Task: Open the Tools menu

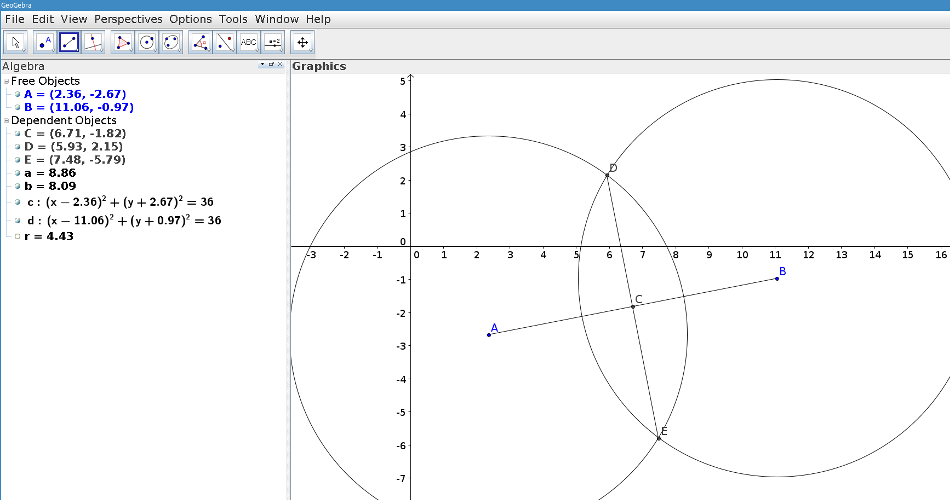Action: [x=233, y=19]
